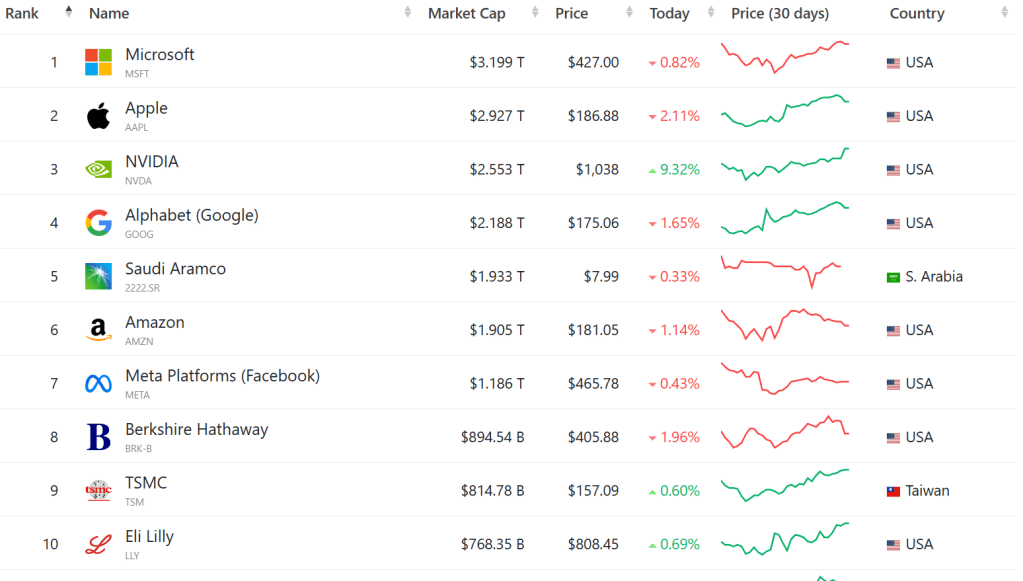Click the Saudi Aramco logo icon
This screenshot has height=581, width=1023.
coord(98,276)
